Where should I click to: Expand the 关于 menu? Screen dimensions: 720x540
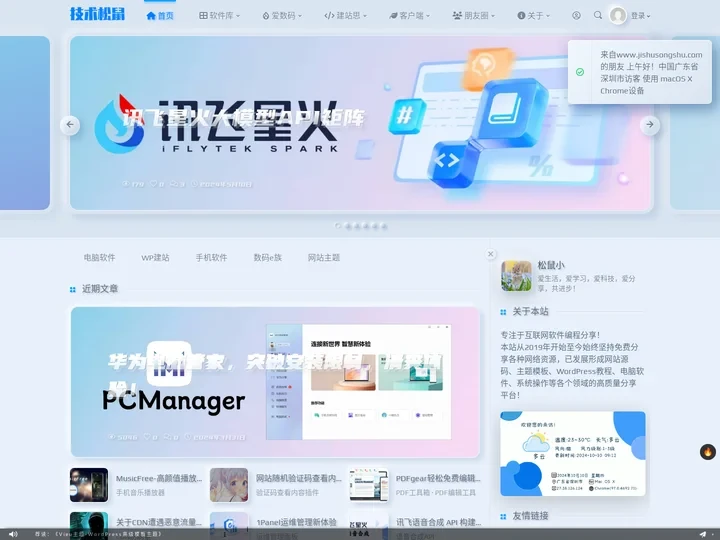click(x=533, y=16)
